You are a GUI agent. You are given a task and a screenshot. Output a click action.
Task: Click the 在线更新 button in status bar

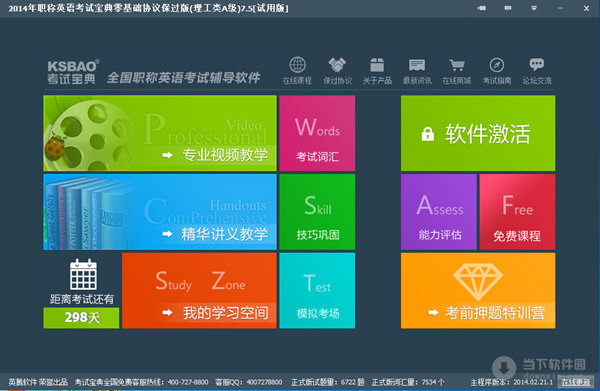(576, 382)
